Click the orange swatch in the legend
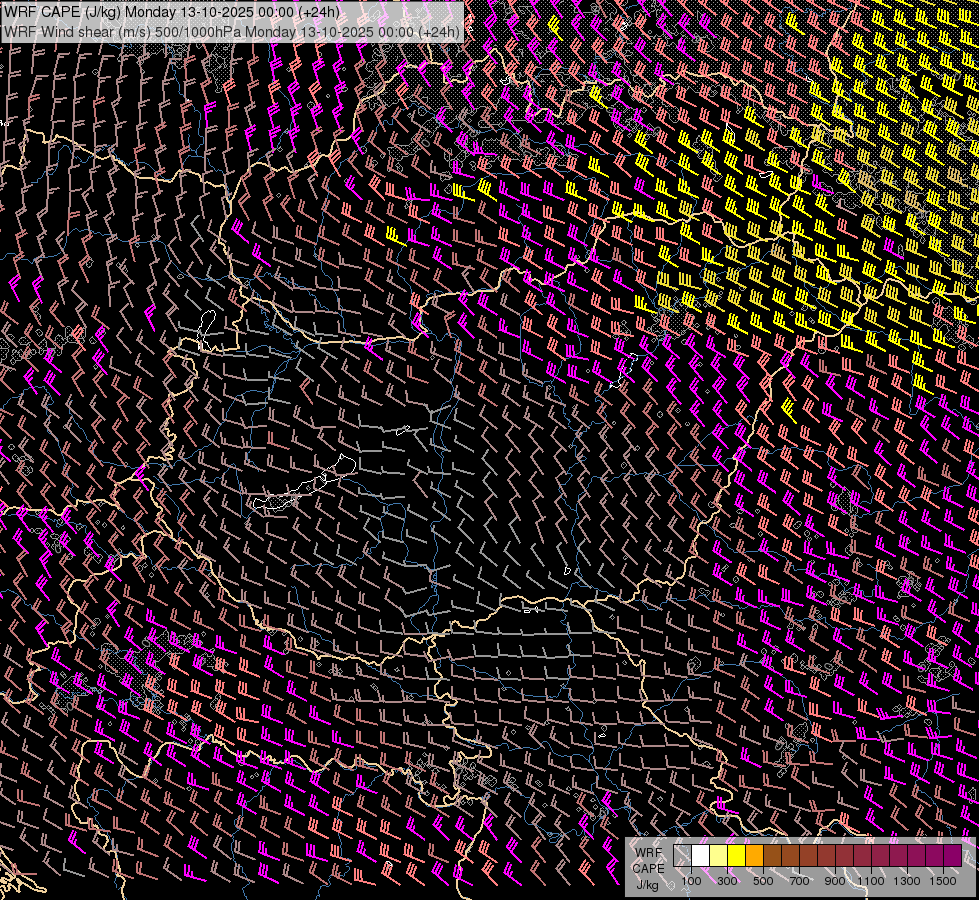Screen dimensions: 979x900 (x=755, y=856)
